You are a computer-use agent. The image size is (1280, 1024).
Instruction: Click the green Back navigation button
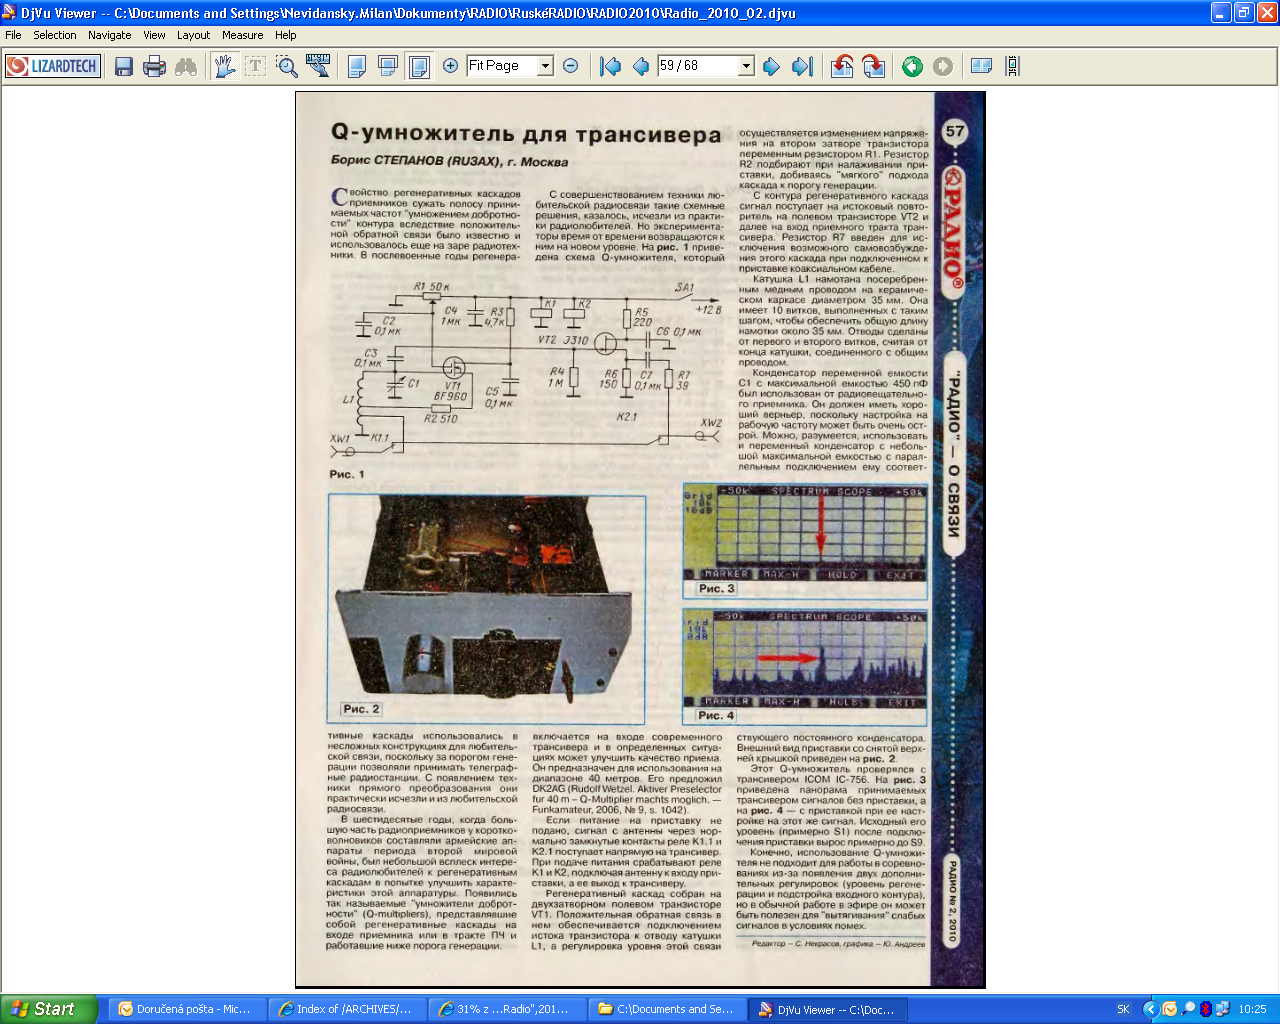pos(912,66)
